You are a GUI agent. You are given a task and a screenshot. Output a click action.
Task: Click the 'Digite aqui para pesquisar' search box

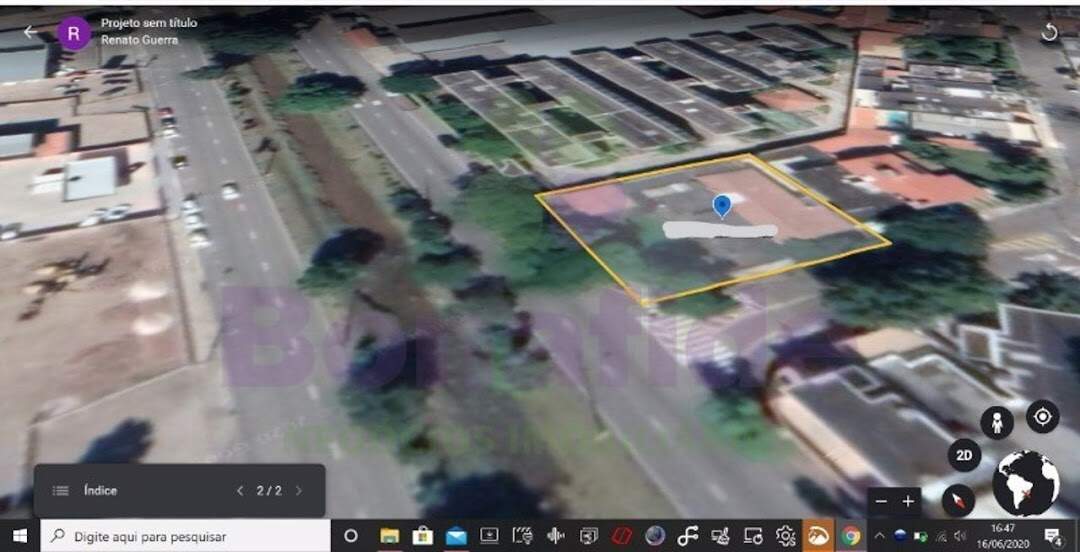pyautogui.click(x=185, y=536)
